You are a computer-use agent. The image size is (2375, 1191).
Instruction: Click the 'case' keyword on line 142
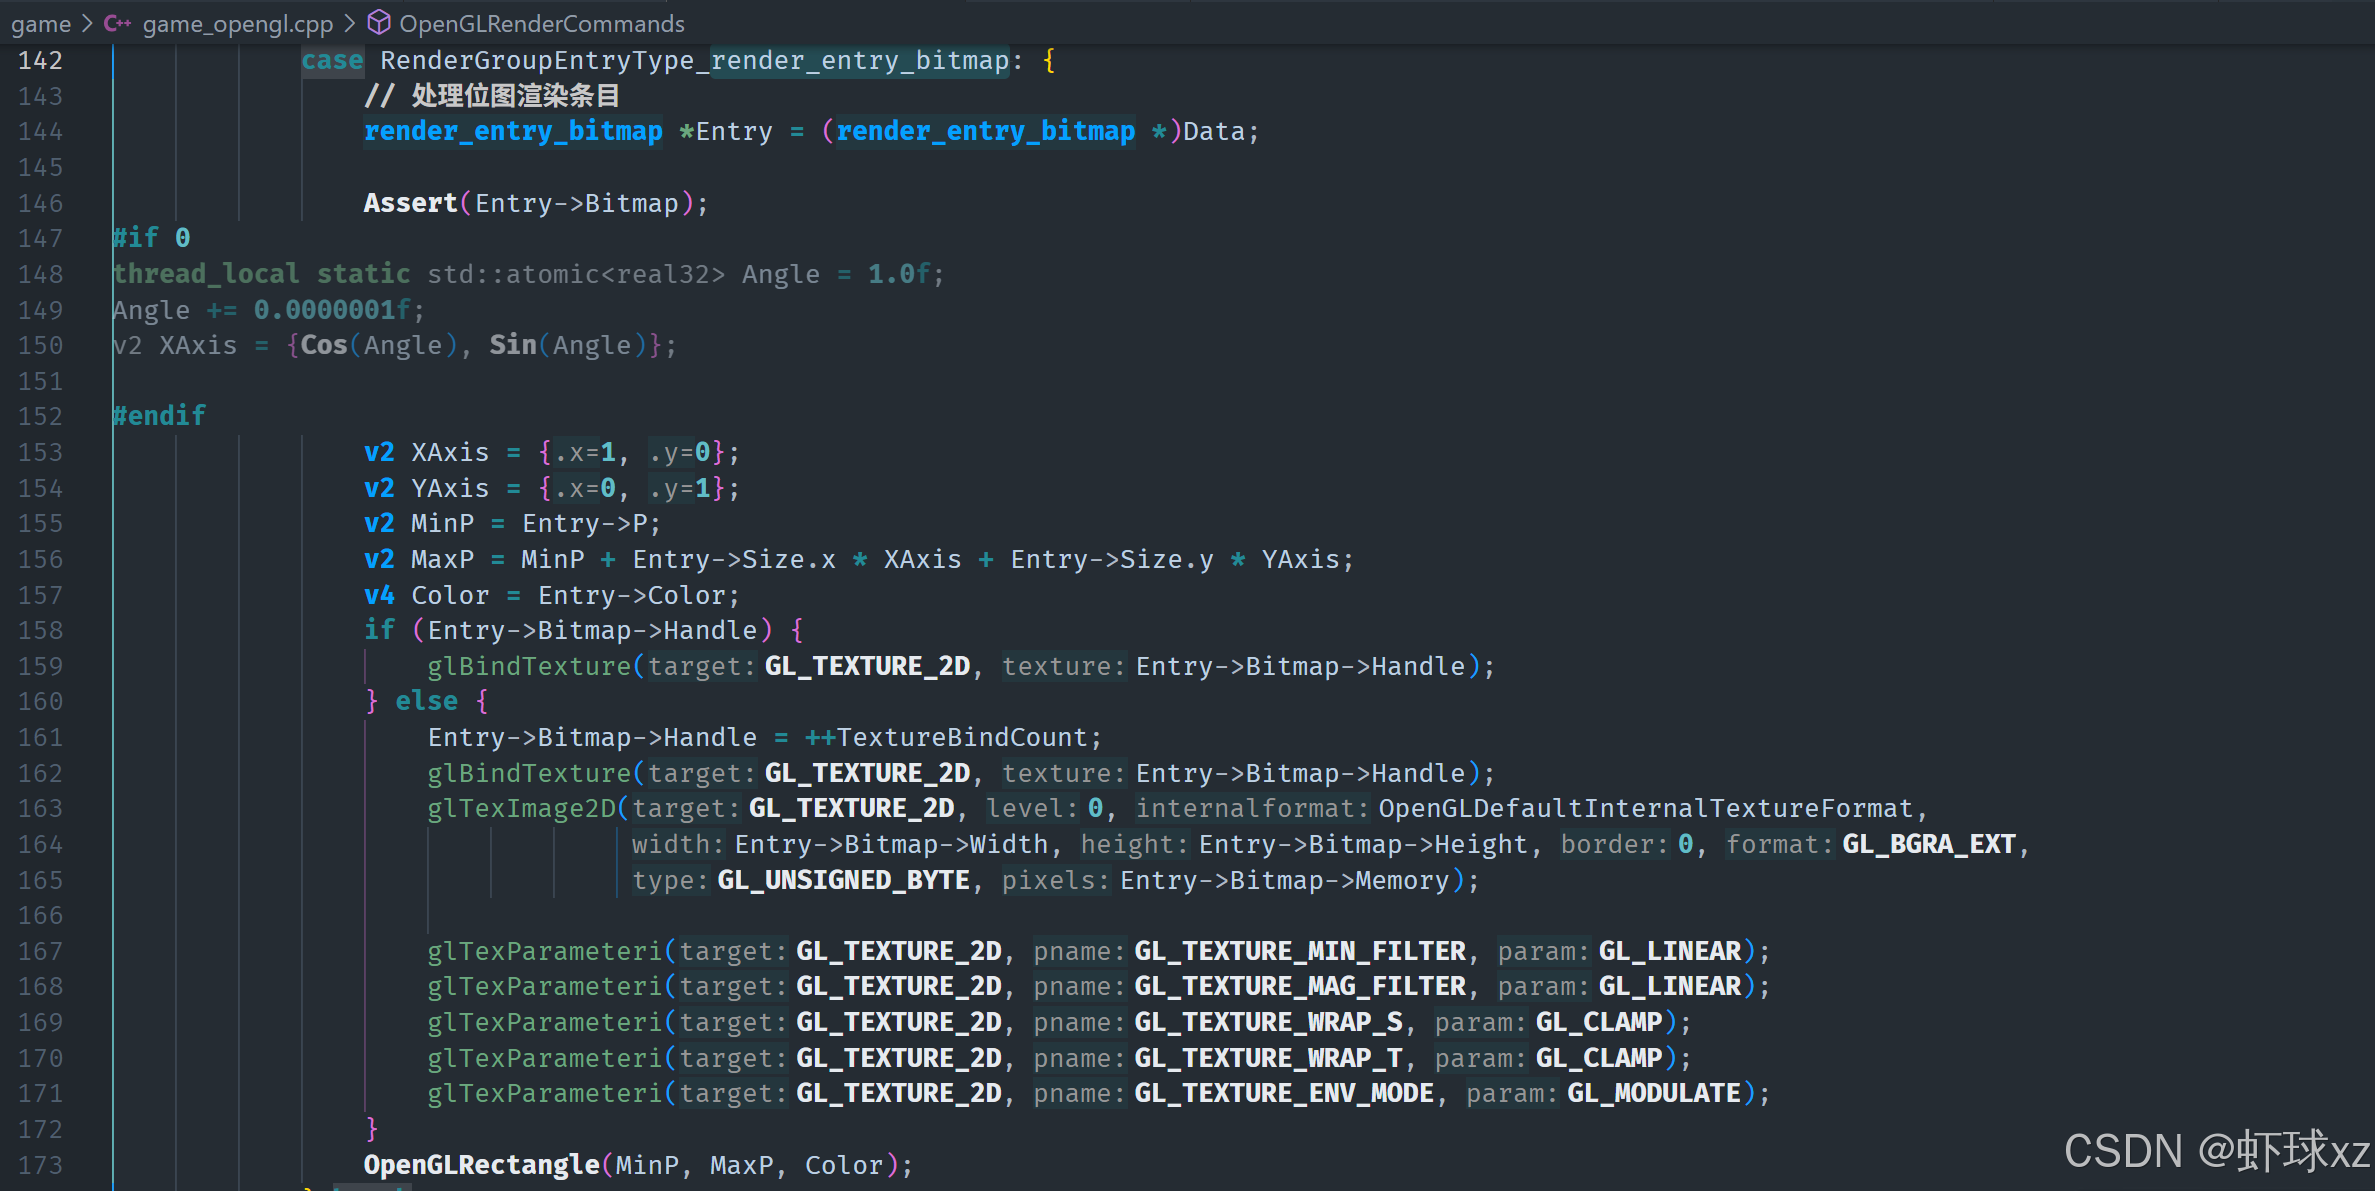[332, 61]
